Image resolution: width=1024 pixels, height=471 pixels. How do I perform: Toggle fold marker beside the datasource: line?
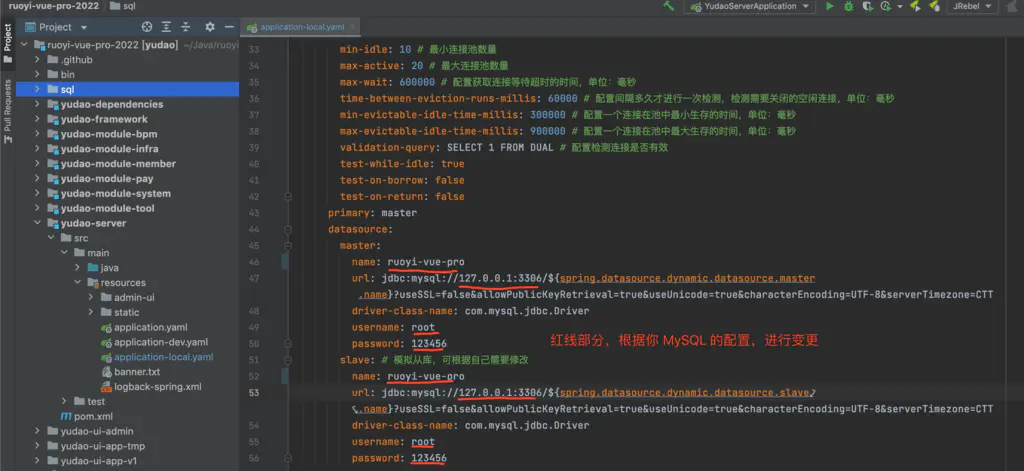coord(286,230)
